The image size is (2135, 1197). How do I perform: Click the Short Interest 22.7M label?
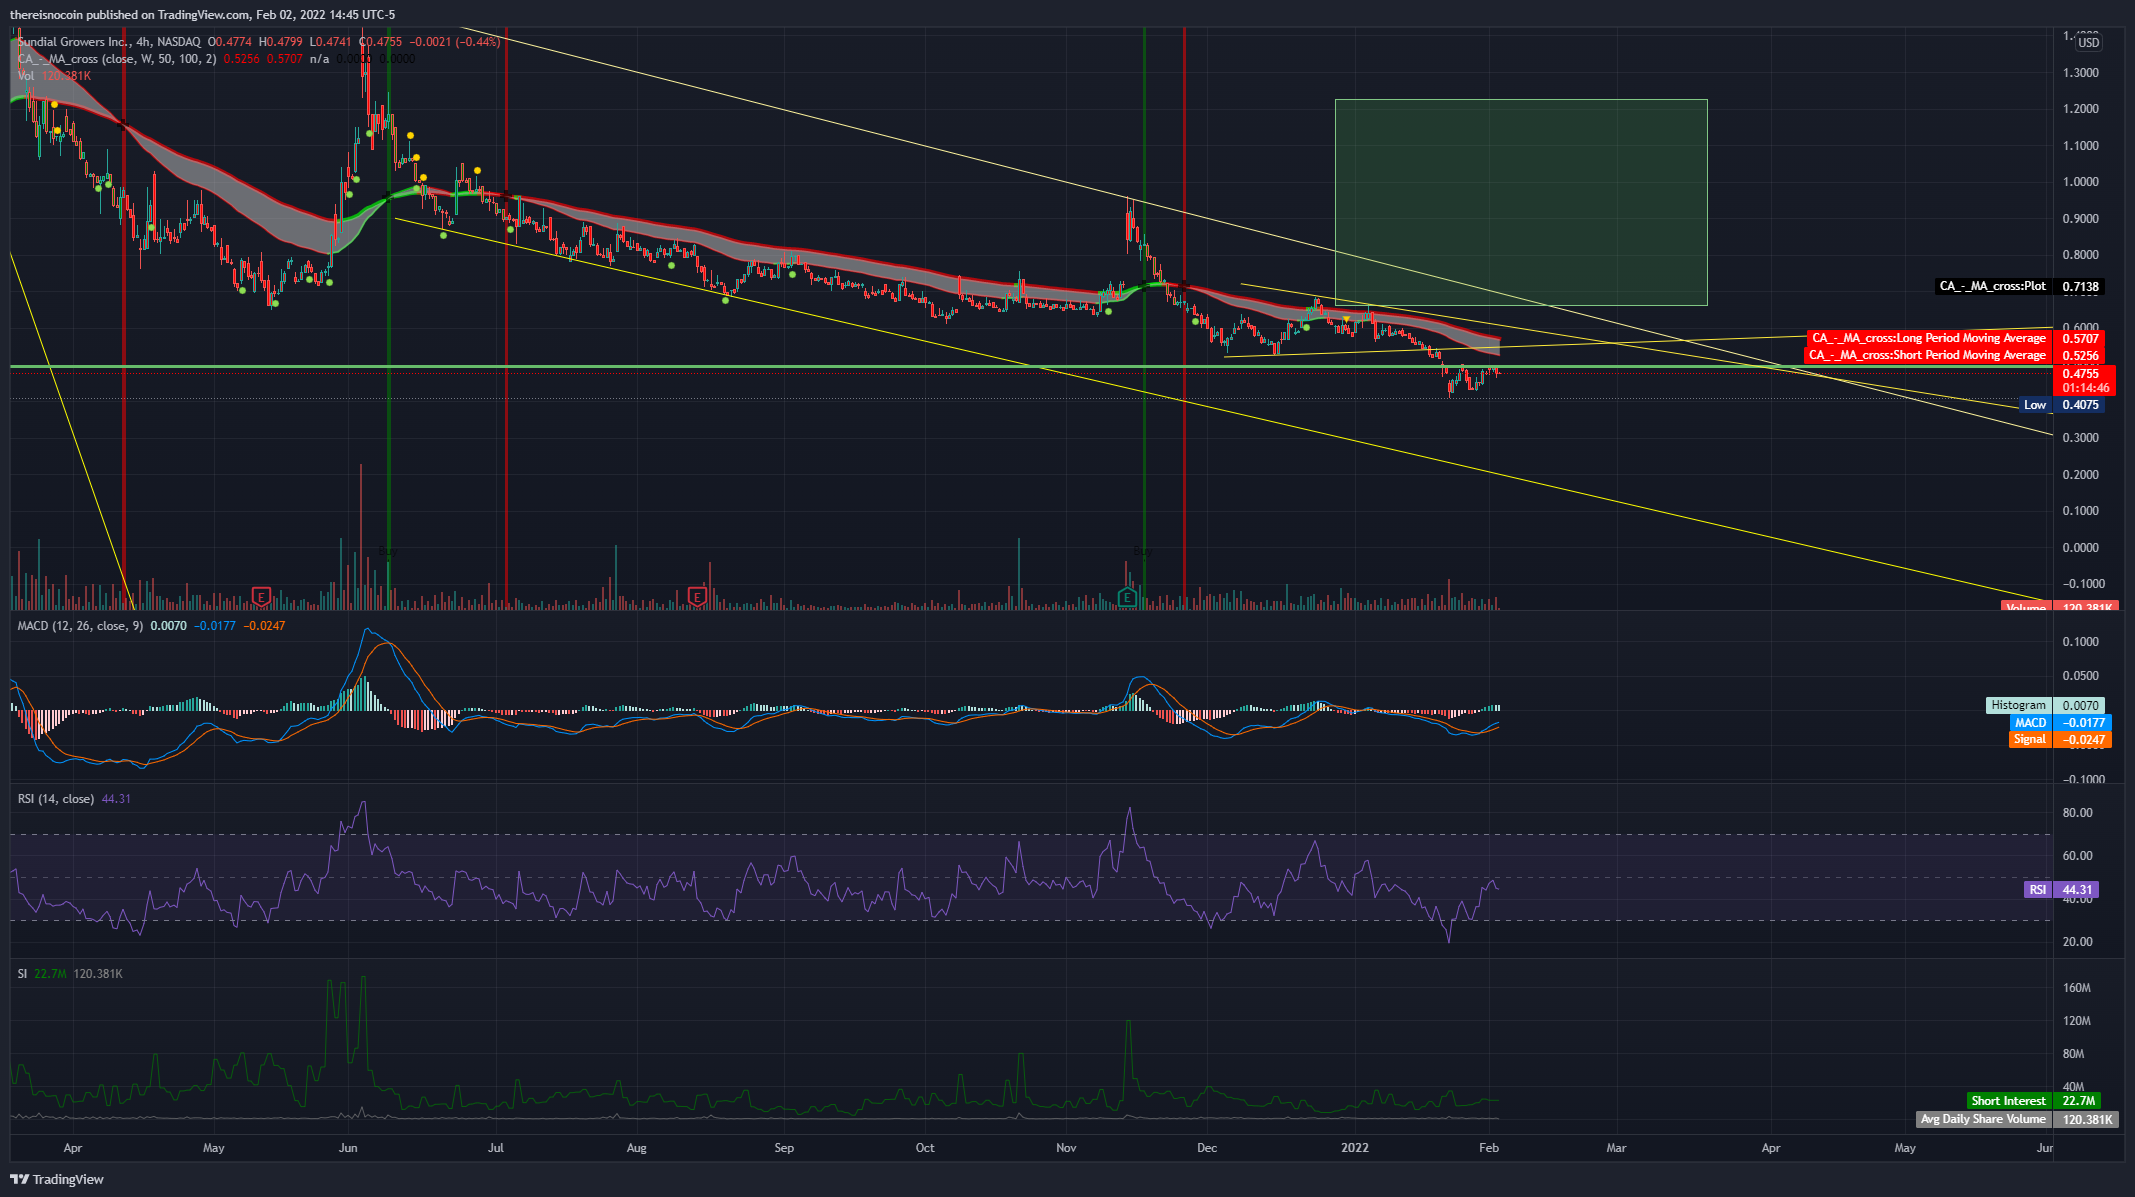click(x=2032, y=1101)
